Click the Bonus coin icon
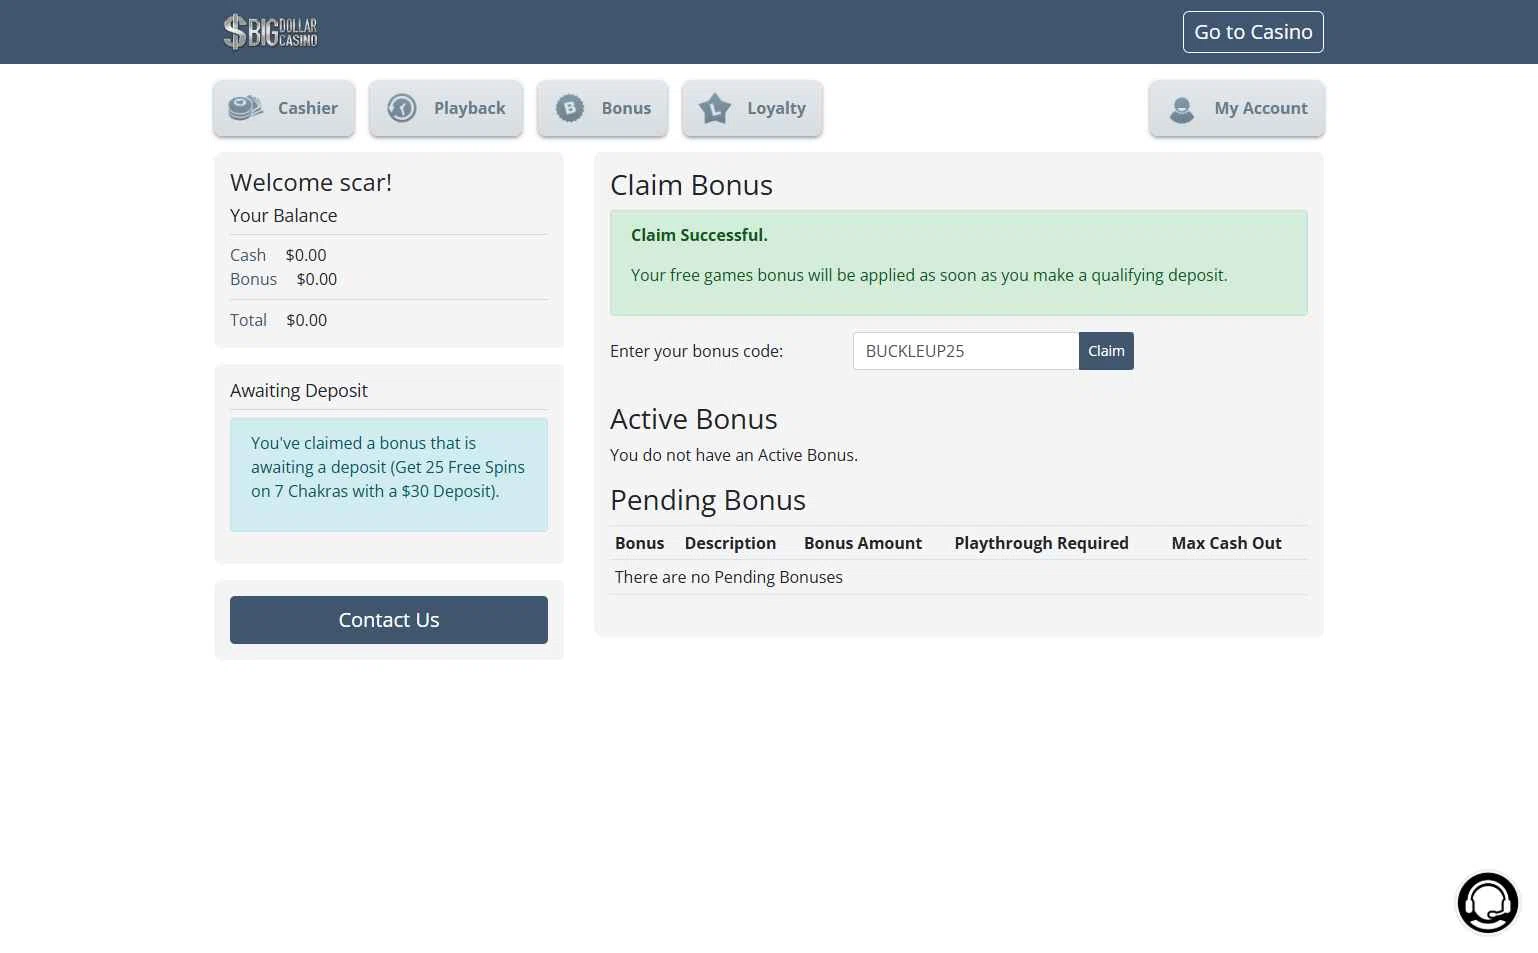 tap(570, 108)
